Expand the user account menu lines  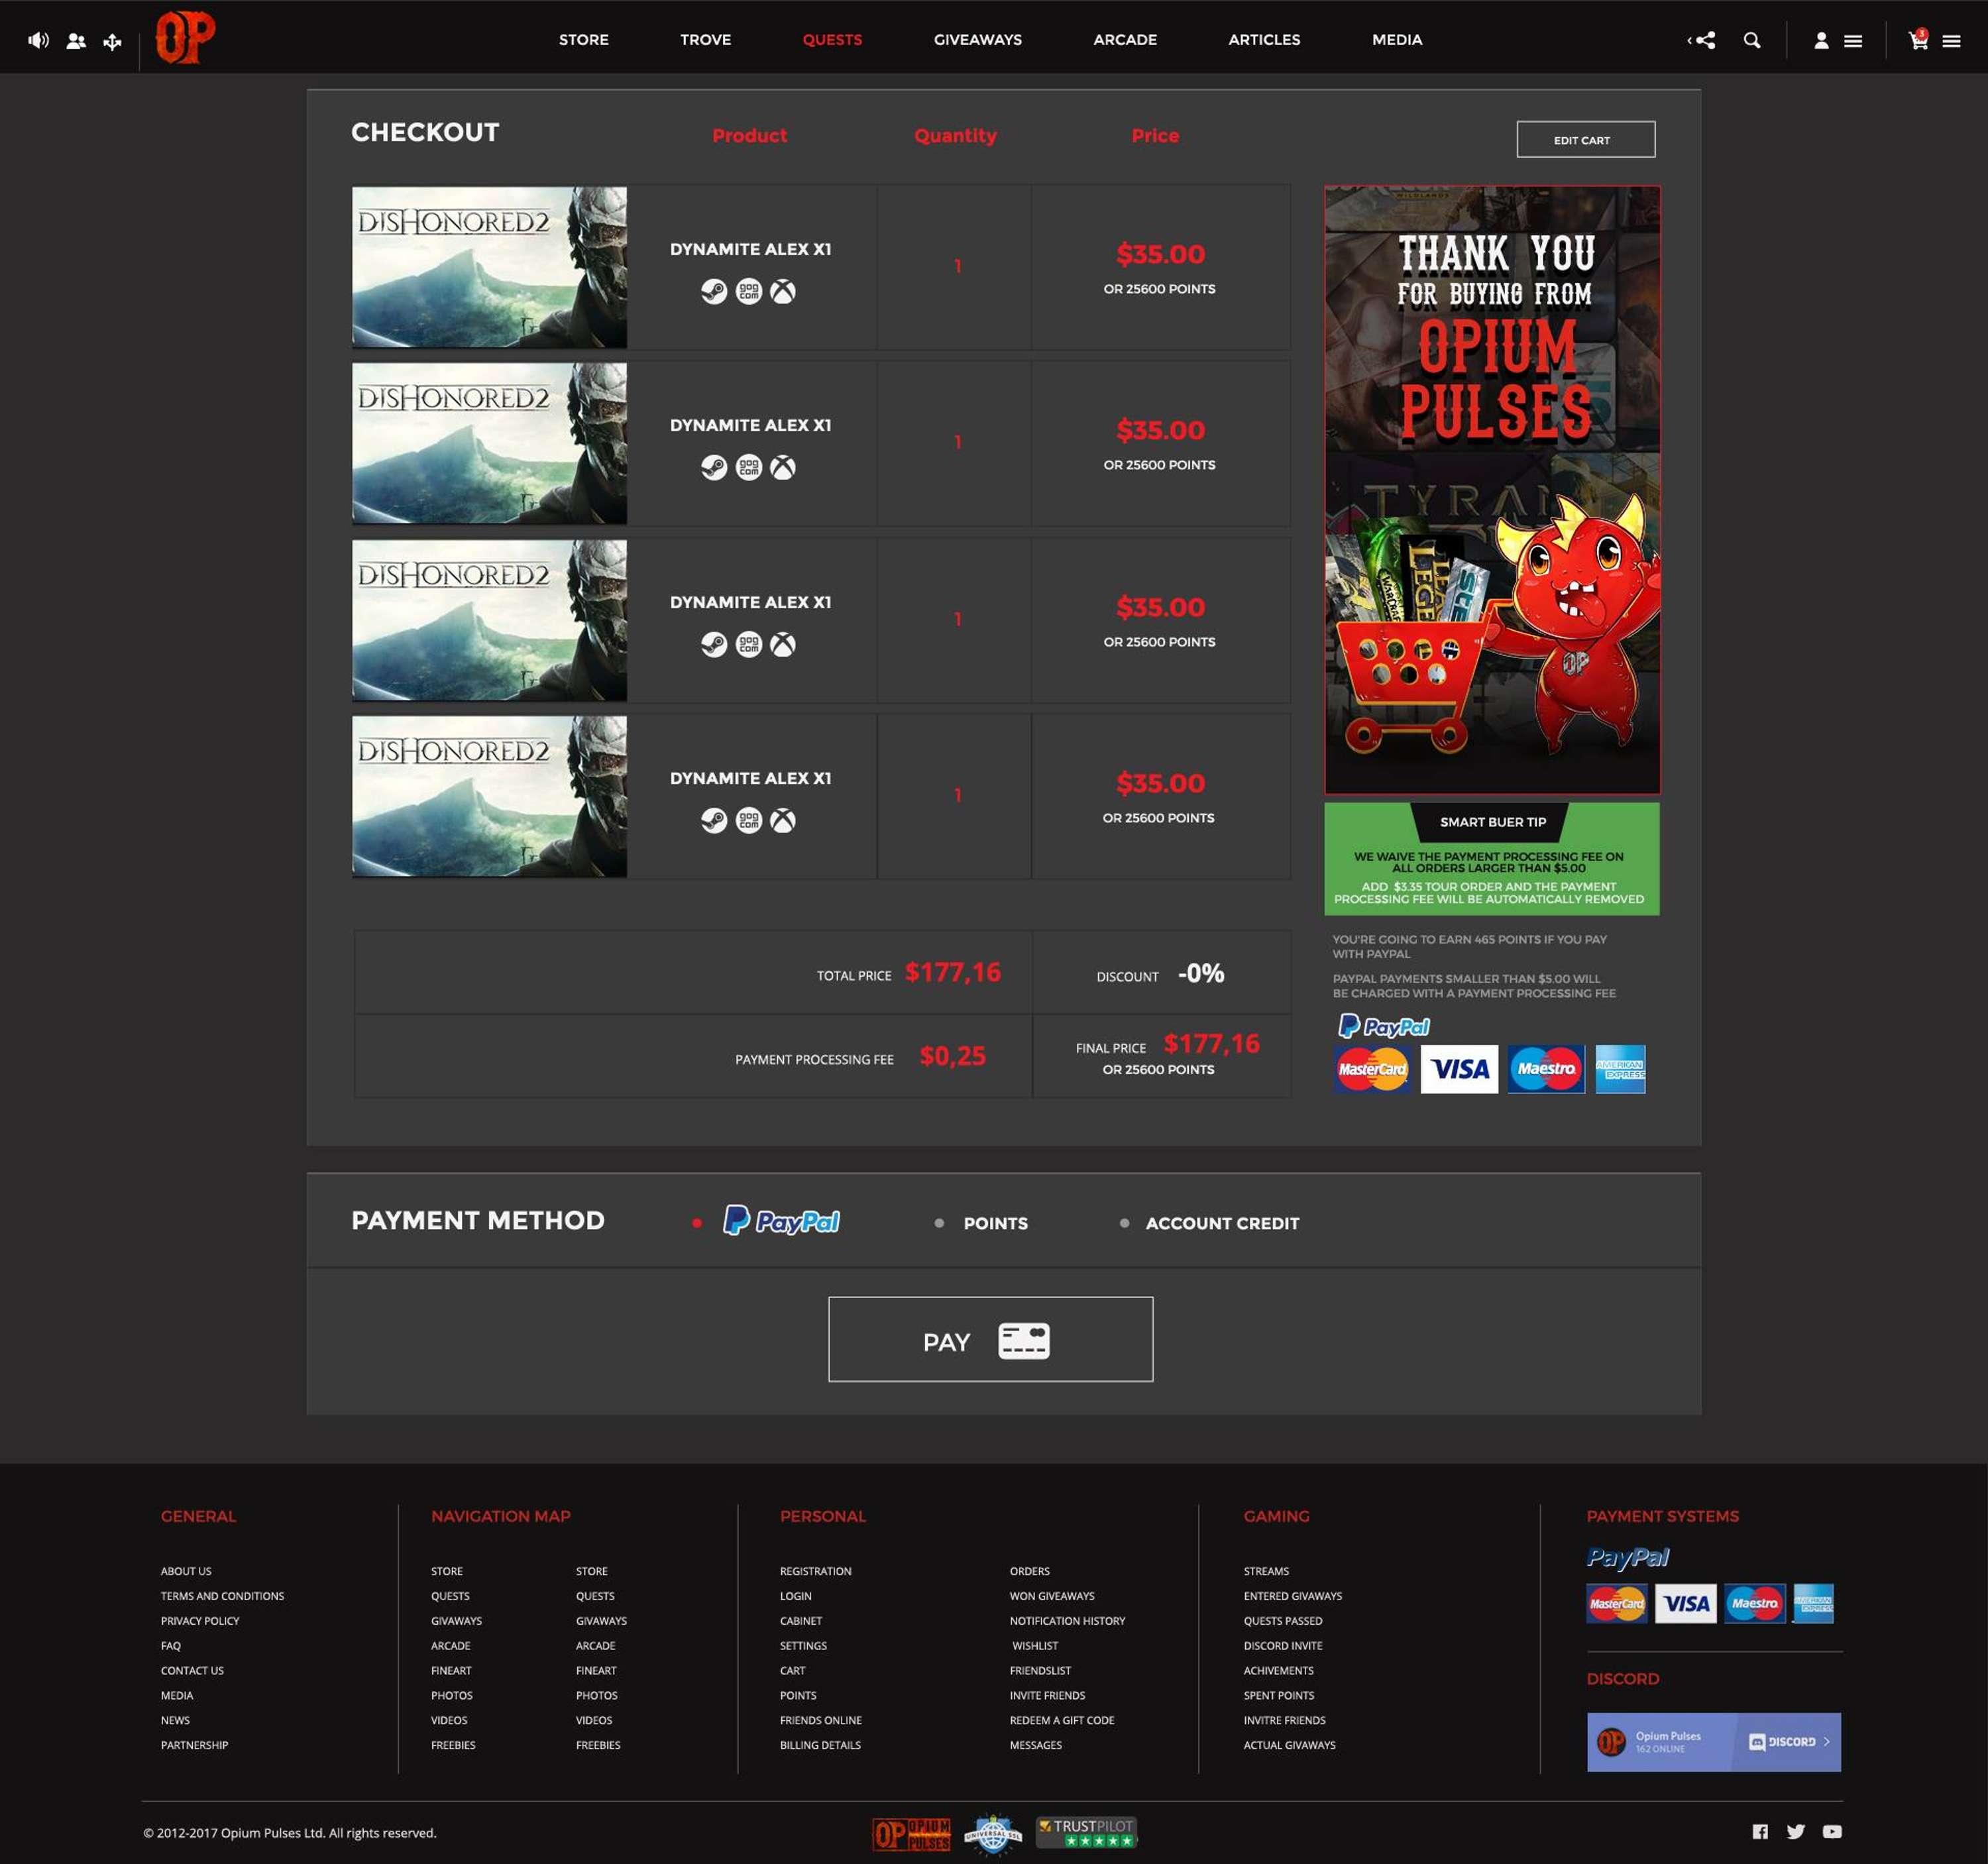coord(1853,41)
